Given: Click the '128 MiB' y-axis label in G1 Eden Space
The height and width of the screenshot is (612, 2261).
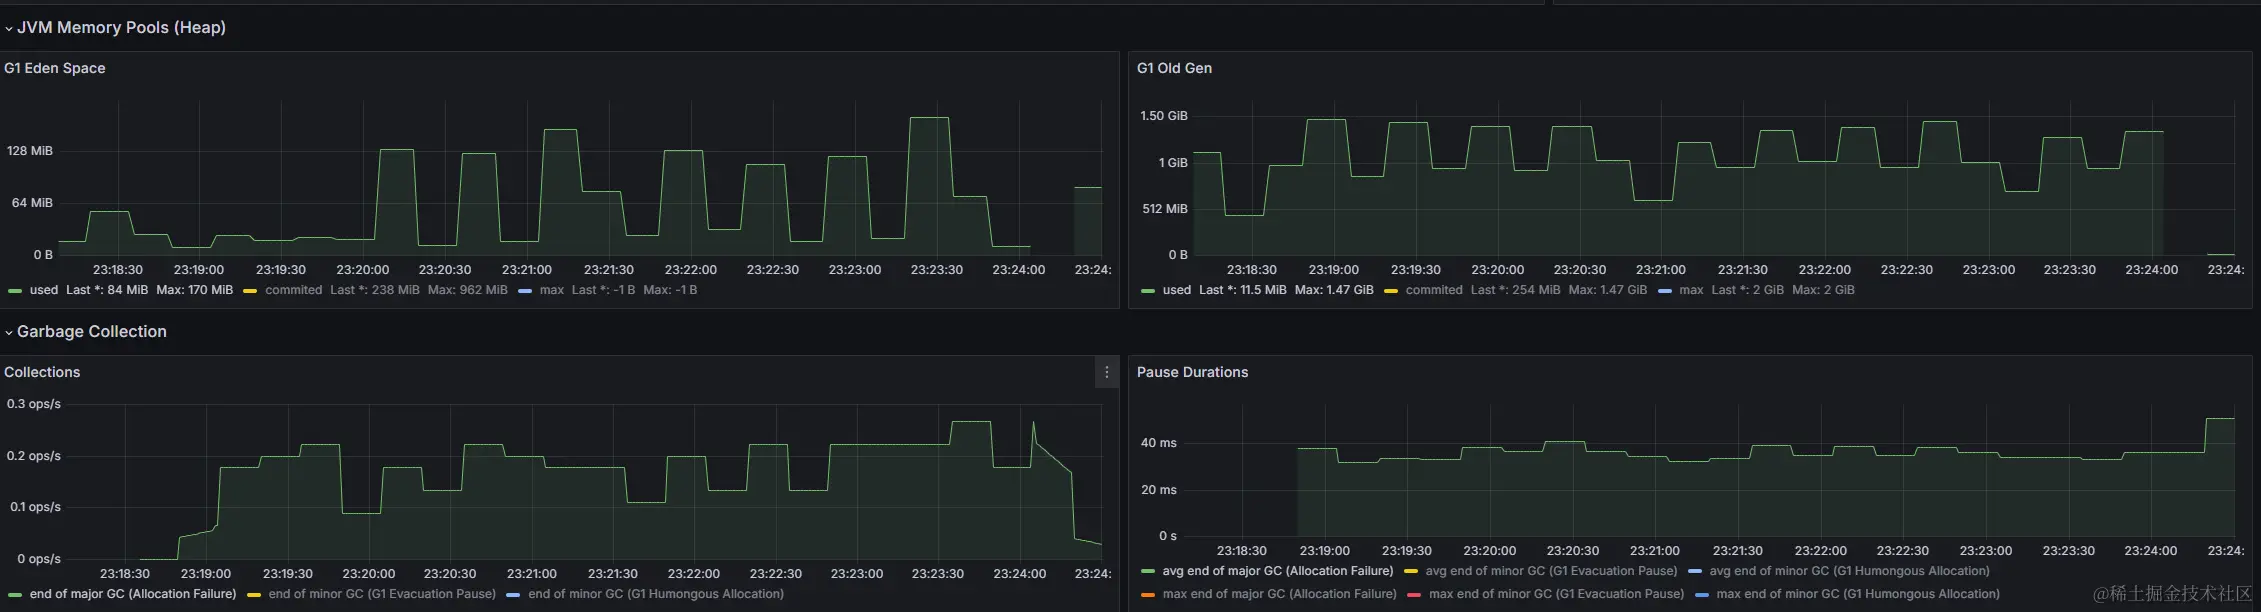Looking at the screenshot, I should click(30, 151).
